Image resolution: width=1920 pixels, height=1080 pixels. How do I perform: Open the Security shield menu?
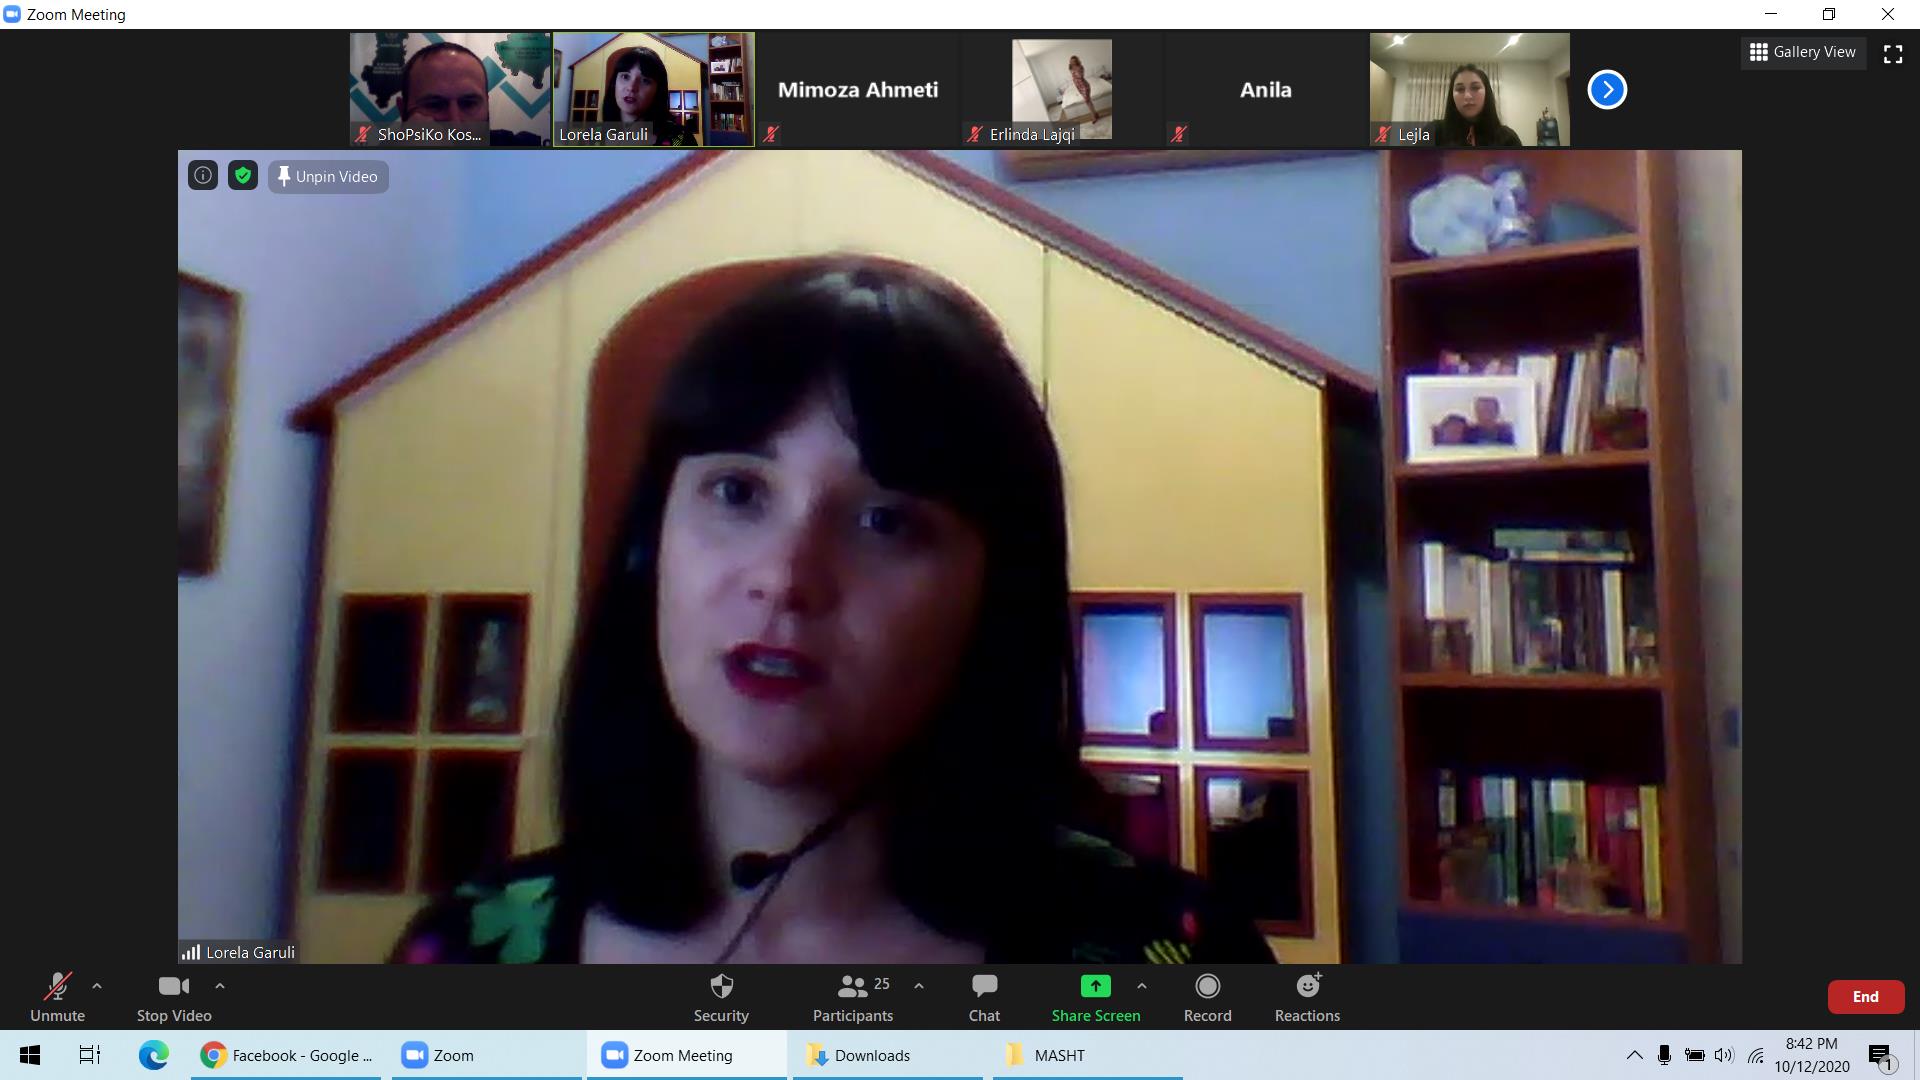point(721,997)
